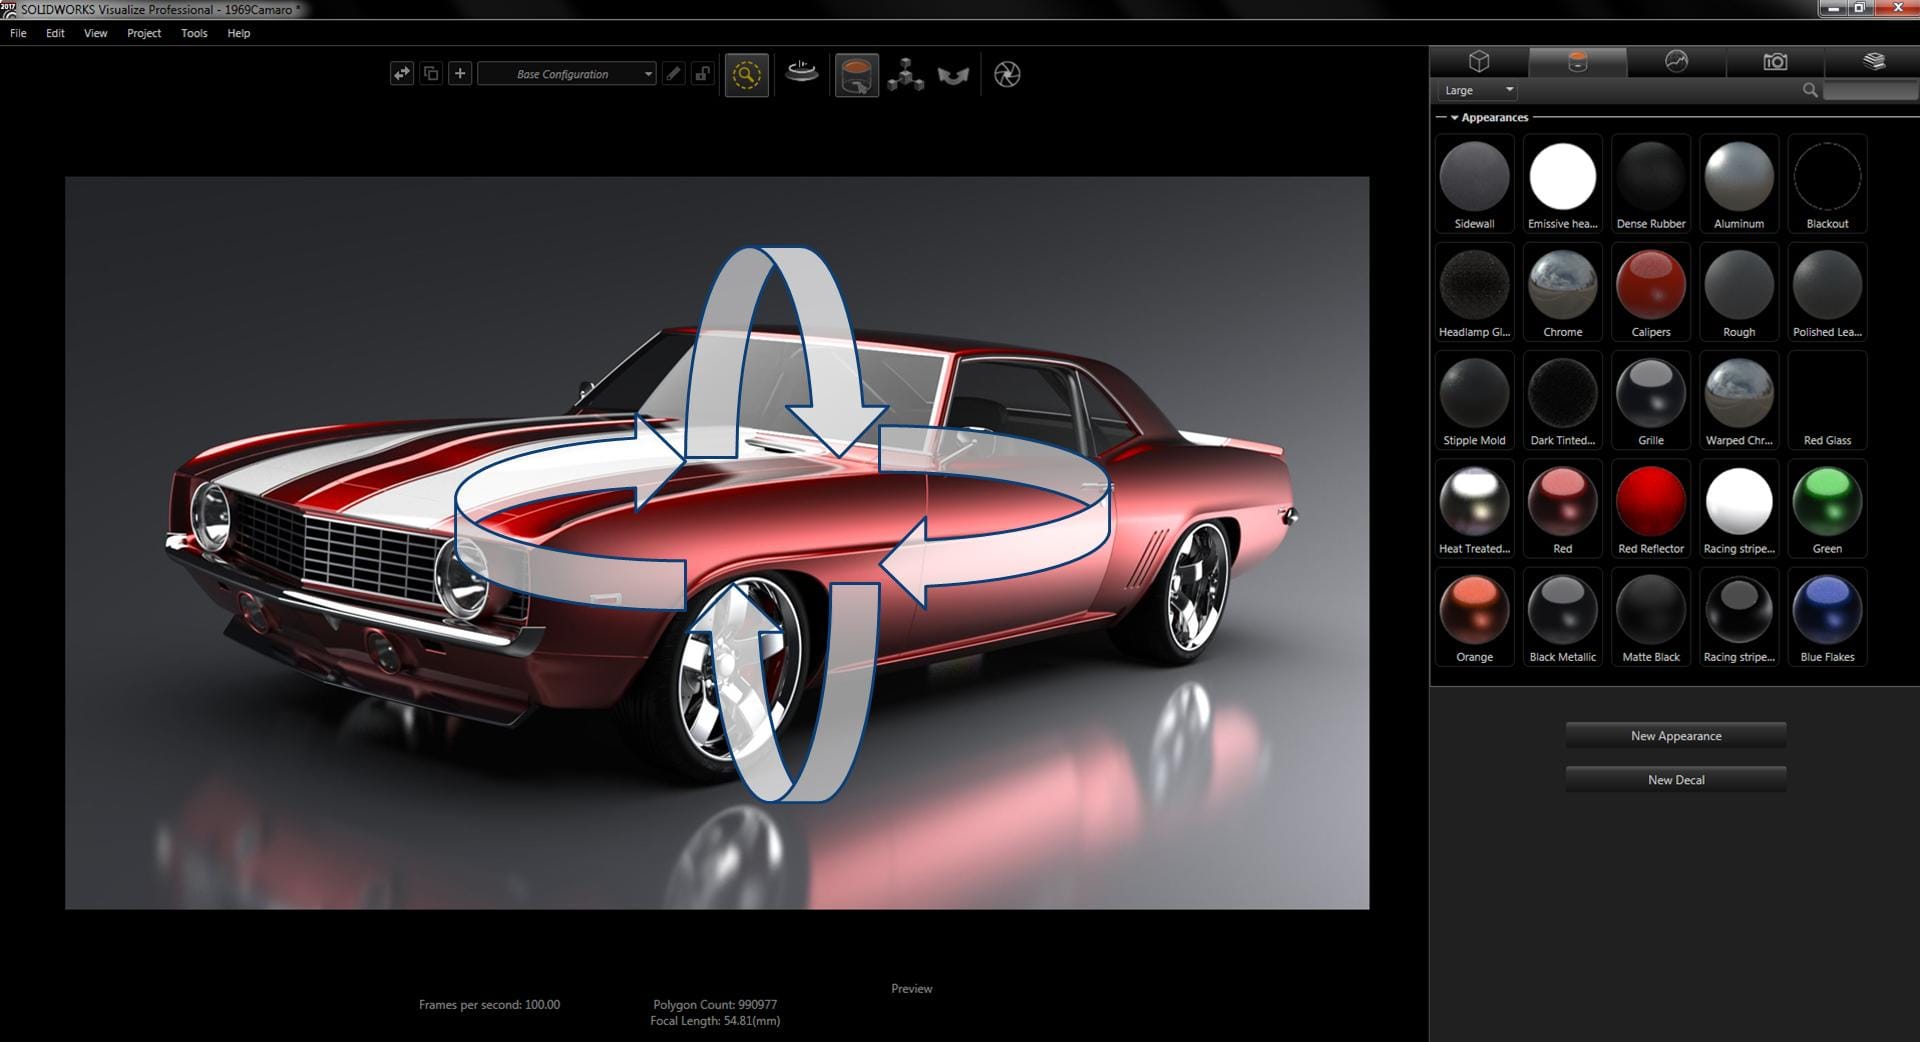Select the Headlamp Glass appearance
This screenshot has width=1920, height=1042.
coord(1474,293)
